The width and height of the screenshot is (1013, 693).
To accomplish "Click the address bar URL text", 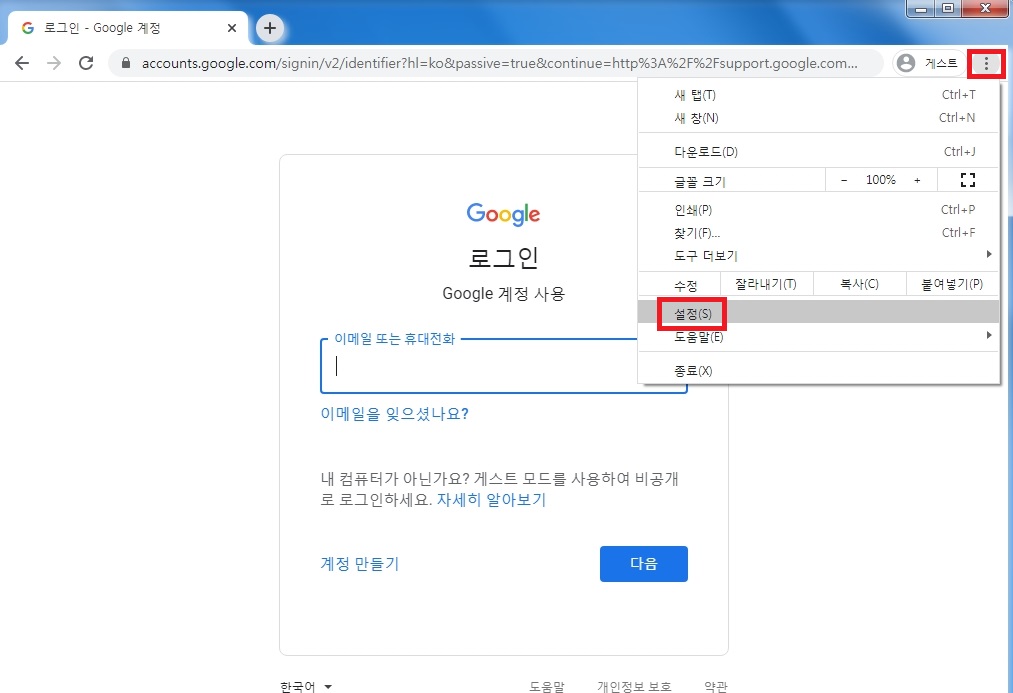I will coord(499,63).
